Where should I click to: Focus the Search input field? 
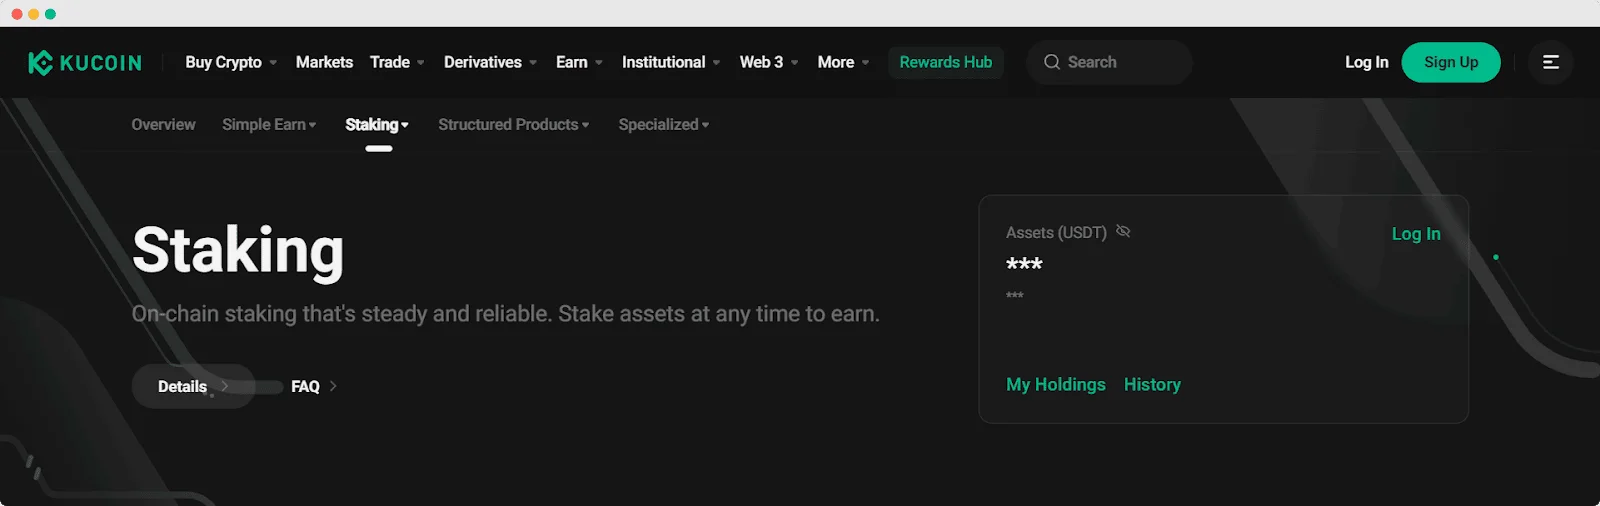[1120, 62]
